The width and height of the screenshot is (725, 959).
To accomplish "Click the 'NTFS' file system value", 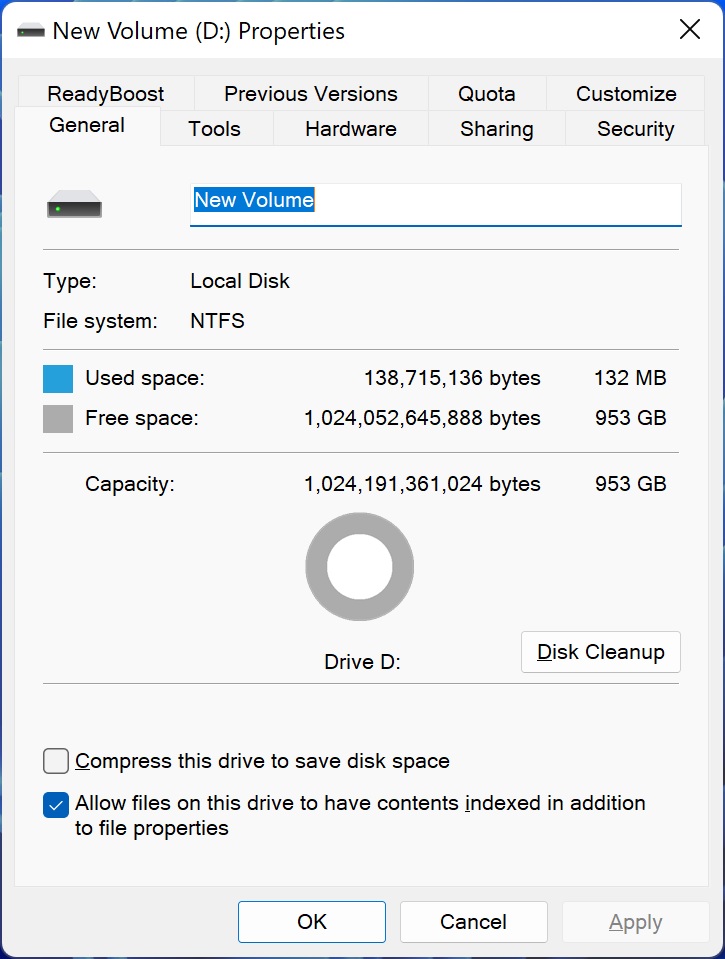I will pyautogui.click(x=217, y=320).
